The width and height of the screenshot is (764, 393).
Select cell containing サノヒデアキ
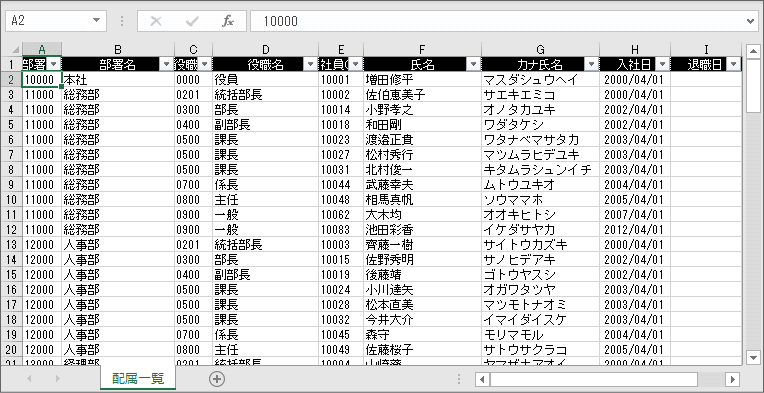click(540, 260)
